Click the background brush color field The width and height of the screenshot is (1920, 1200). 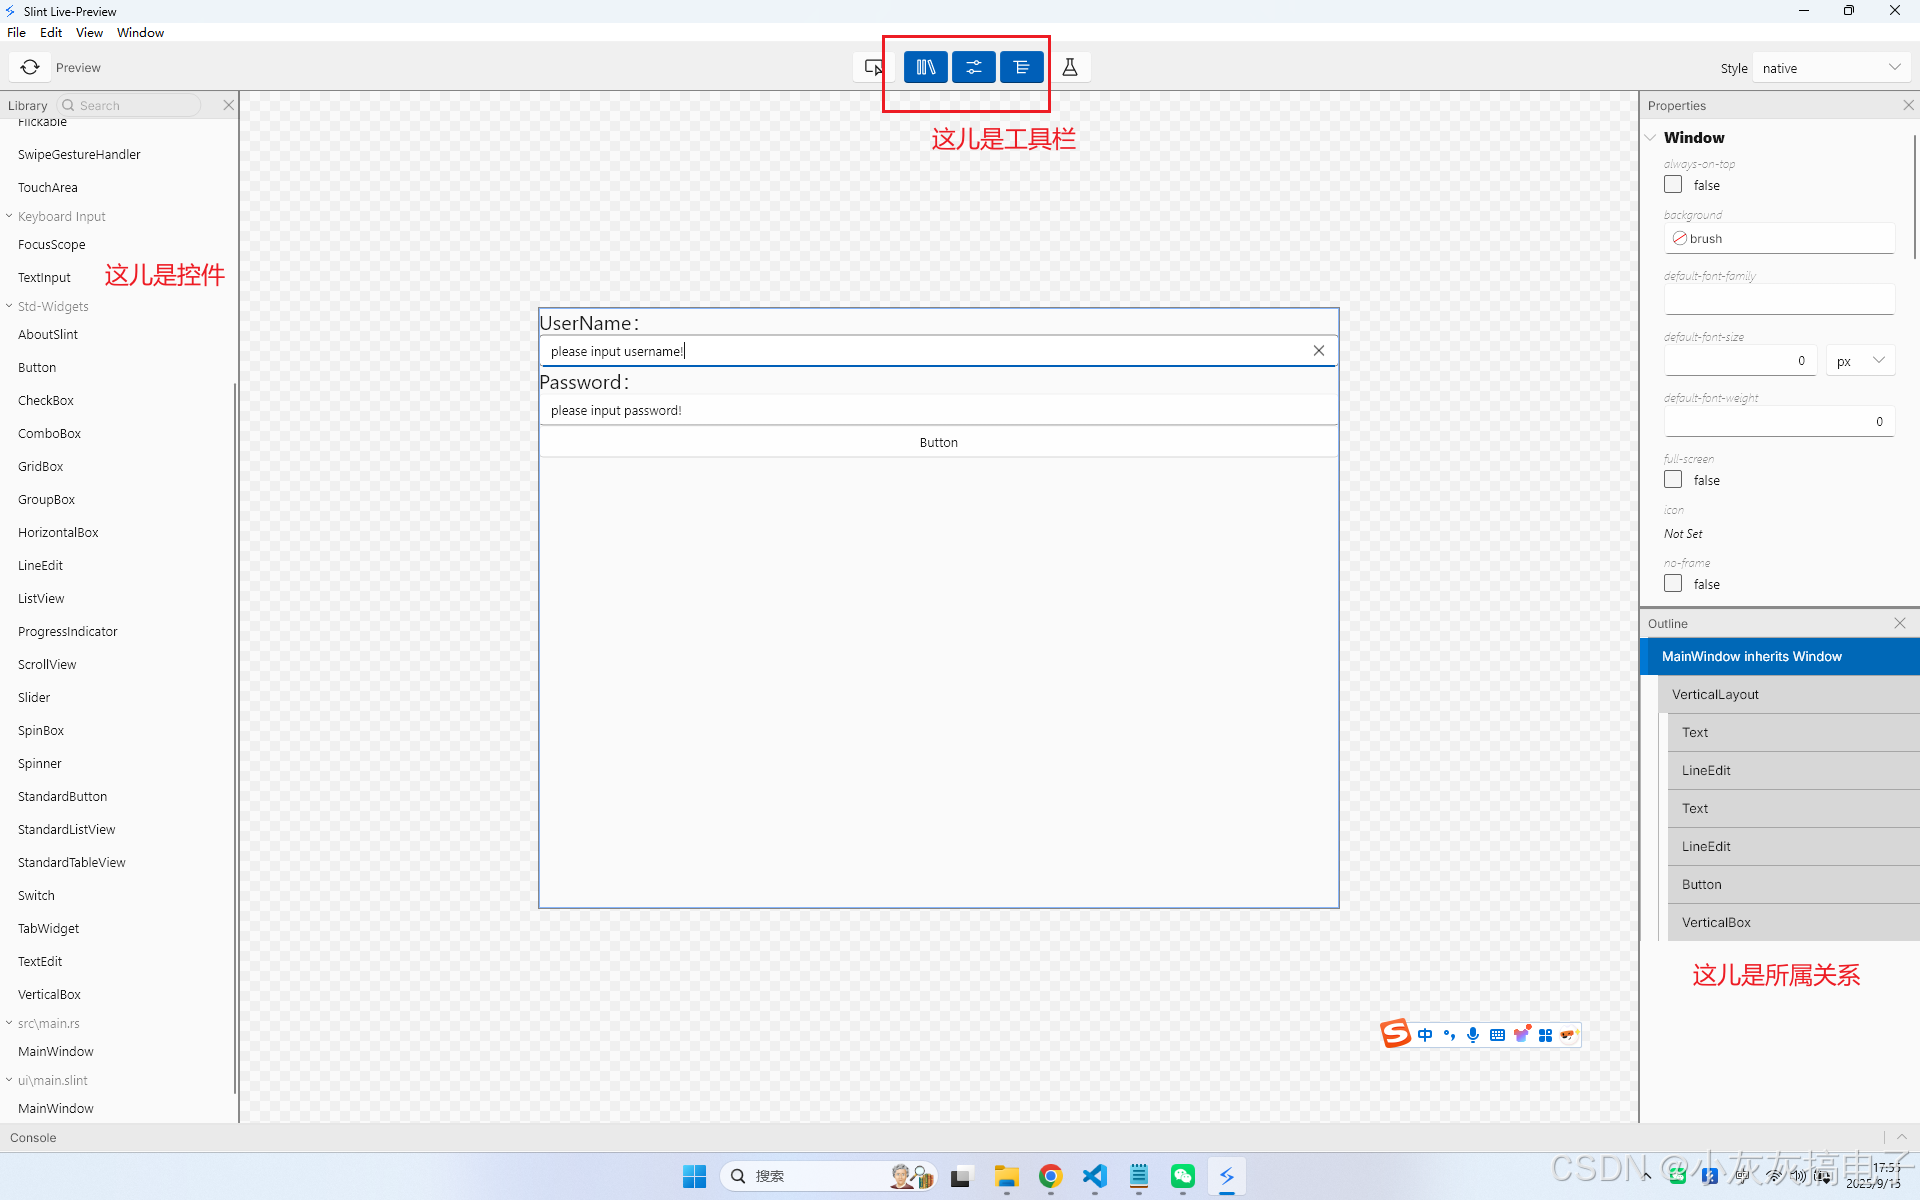coord(1780,238)
